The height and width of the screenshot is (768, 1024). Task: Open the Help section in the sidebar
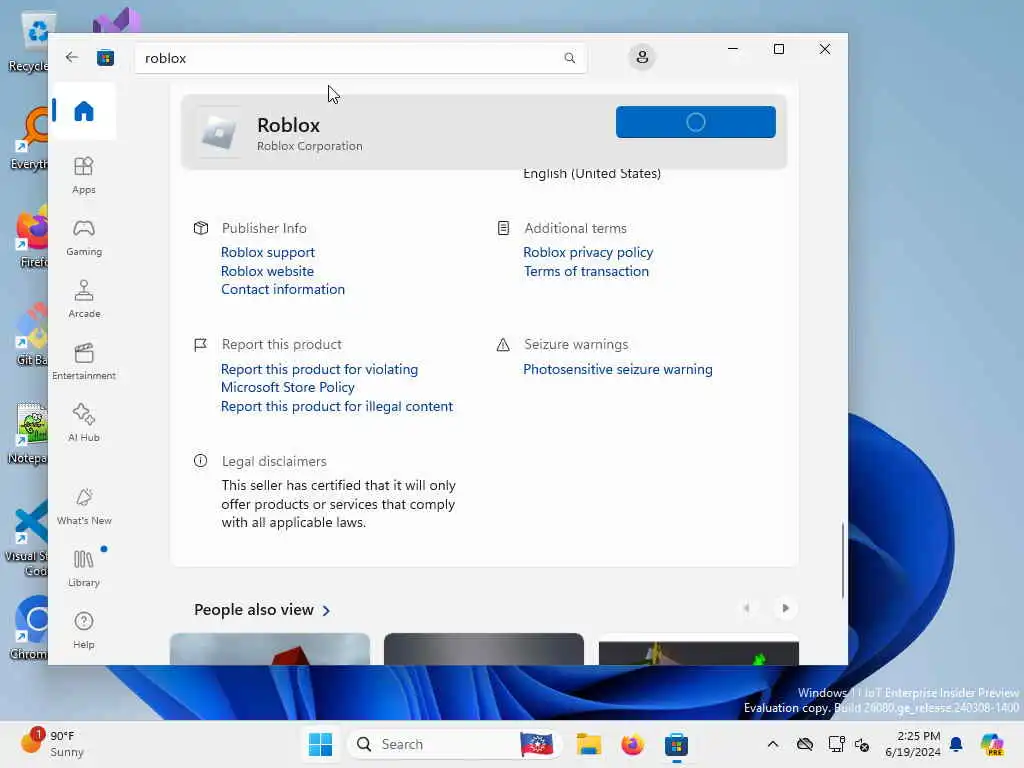tap(84, 631)
